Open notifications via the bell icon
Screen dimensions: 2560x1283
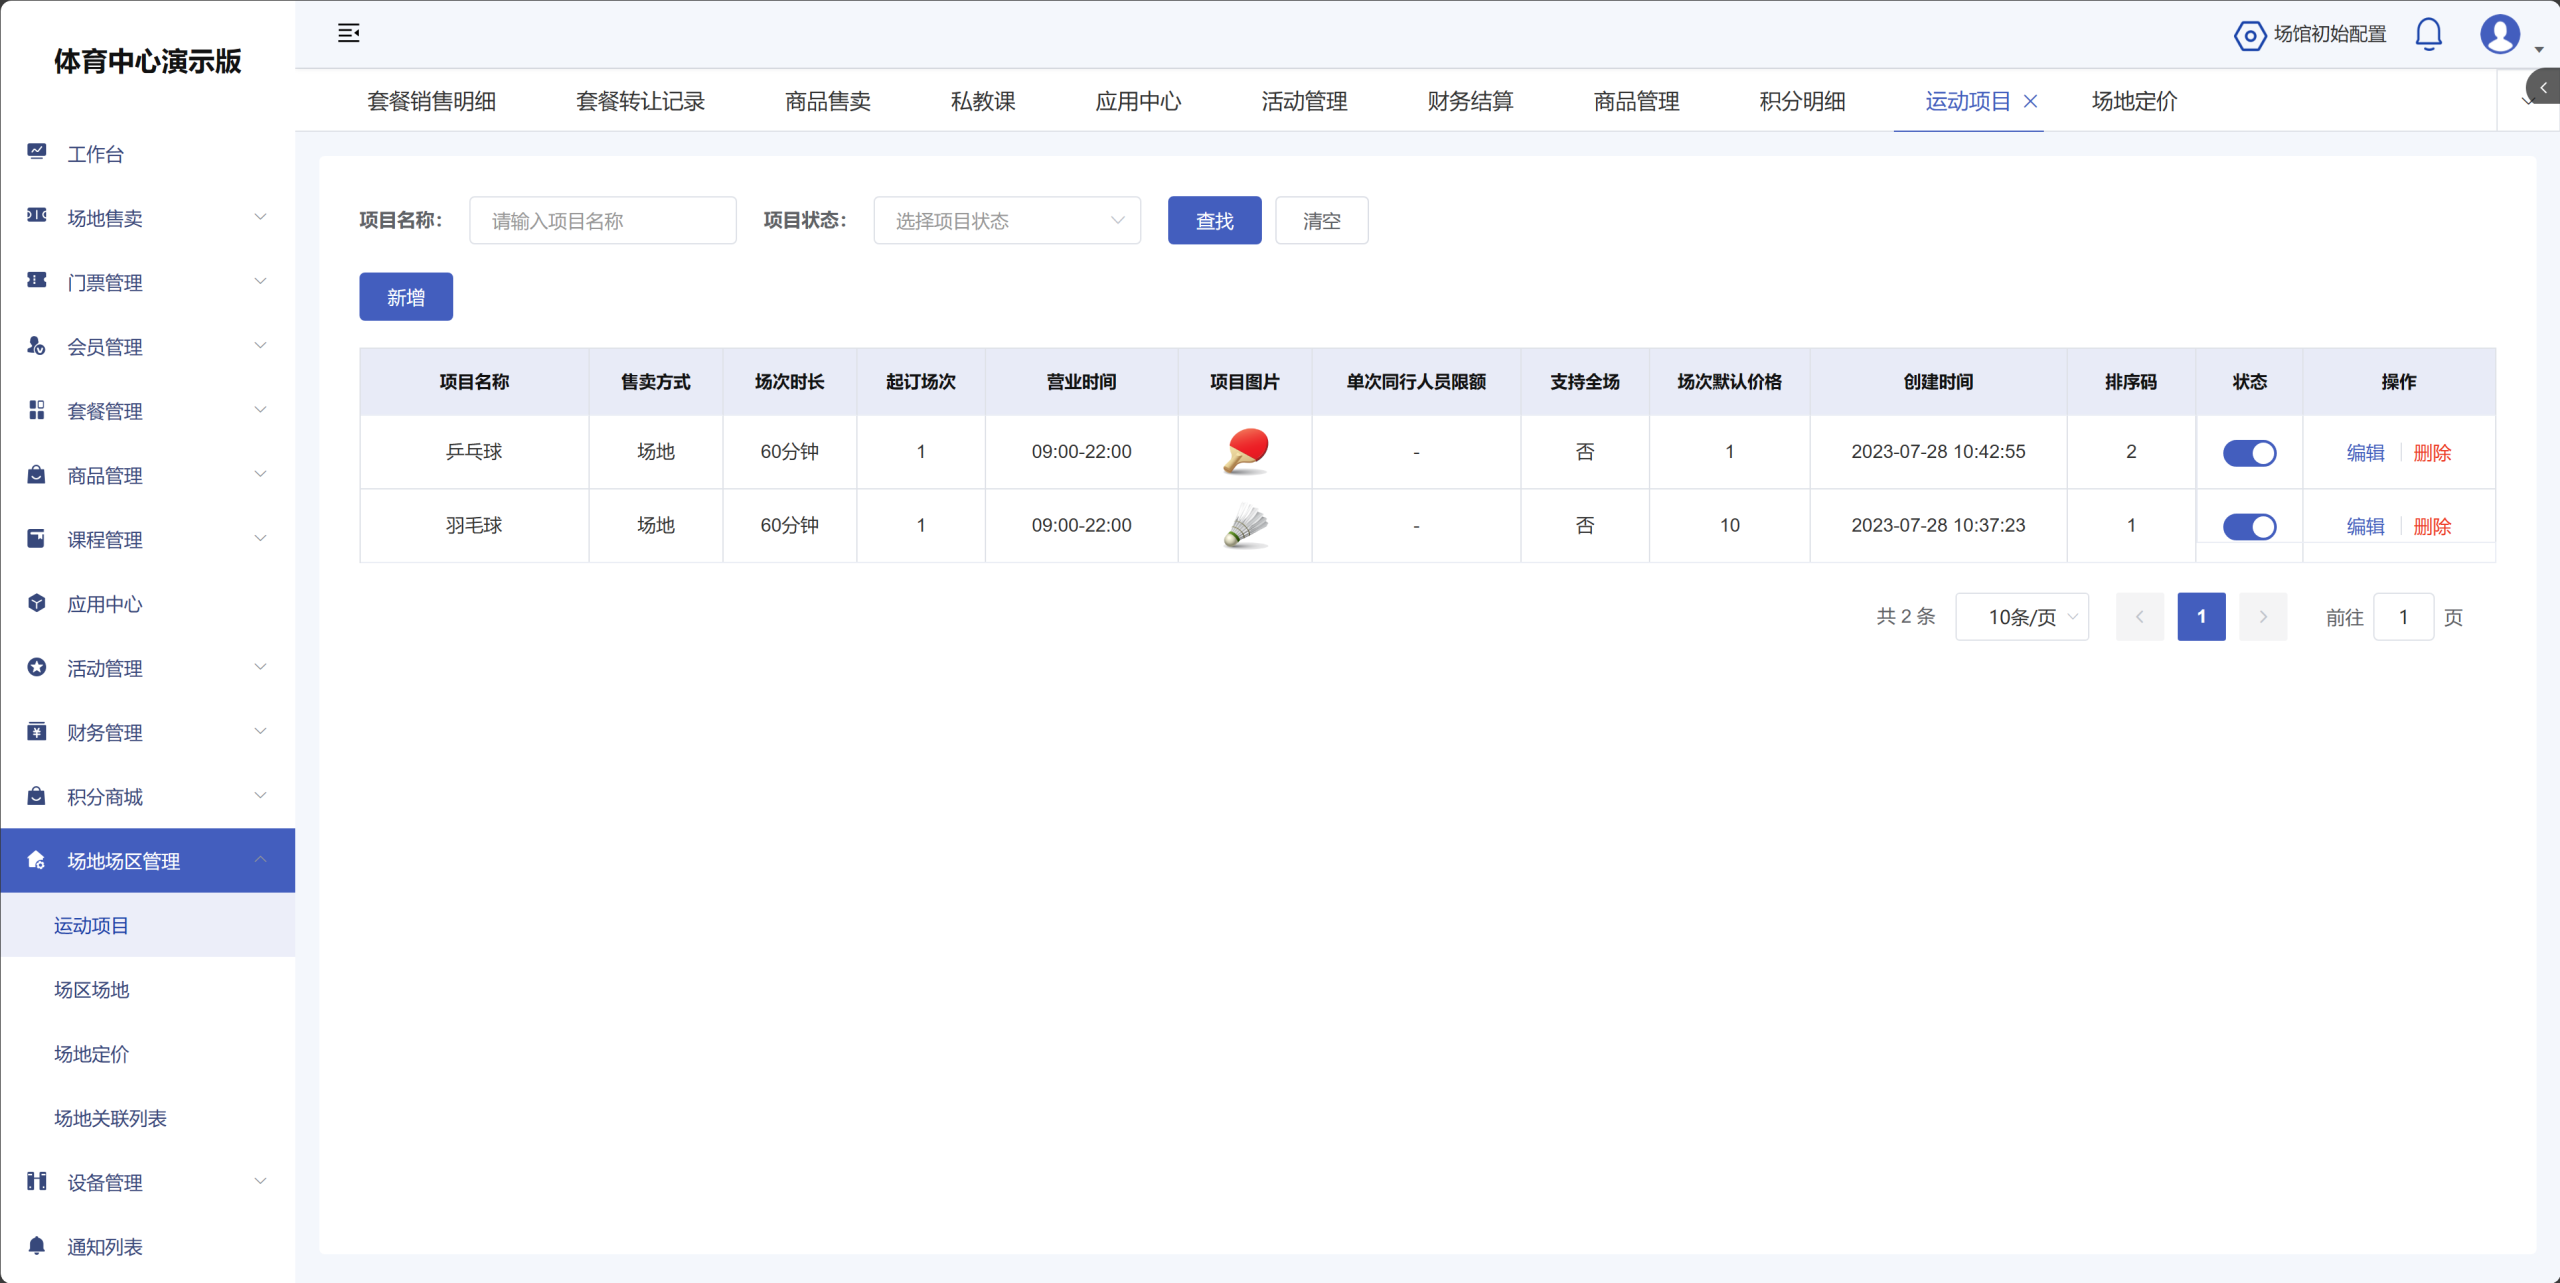(2428, 34)
